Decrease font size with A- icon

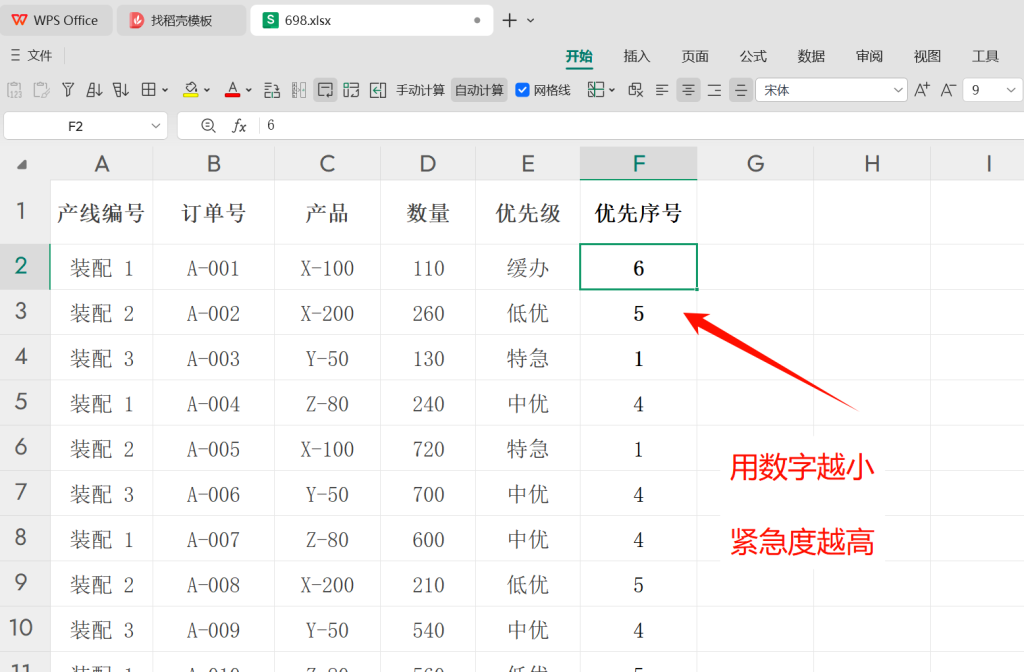point(948,90)
